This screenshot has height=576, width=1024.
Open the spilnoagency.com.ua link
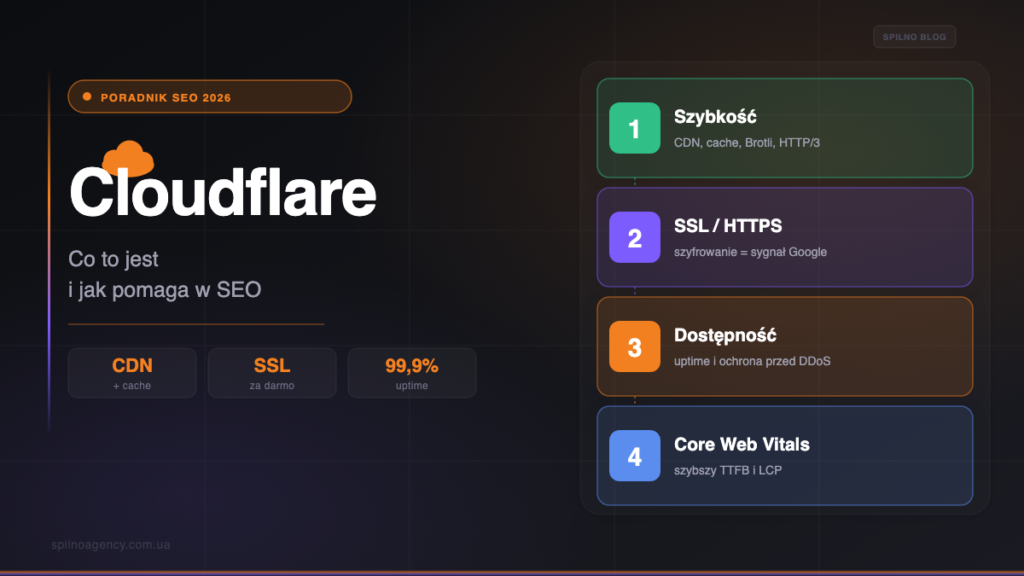point(110,544)
